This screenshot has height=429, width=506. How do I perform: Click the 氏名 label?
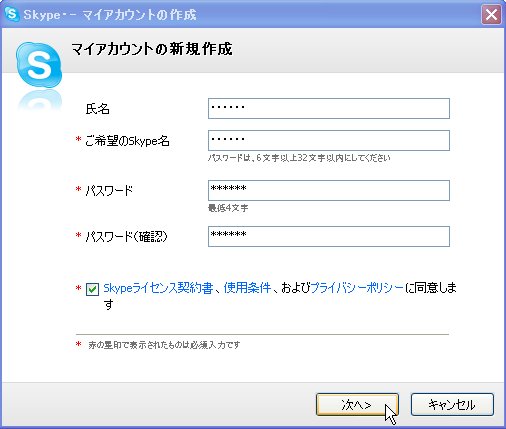click(97, 109)
